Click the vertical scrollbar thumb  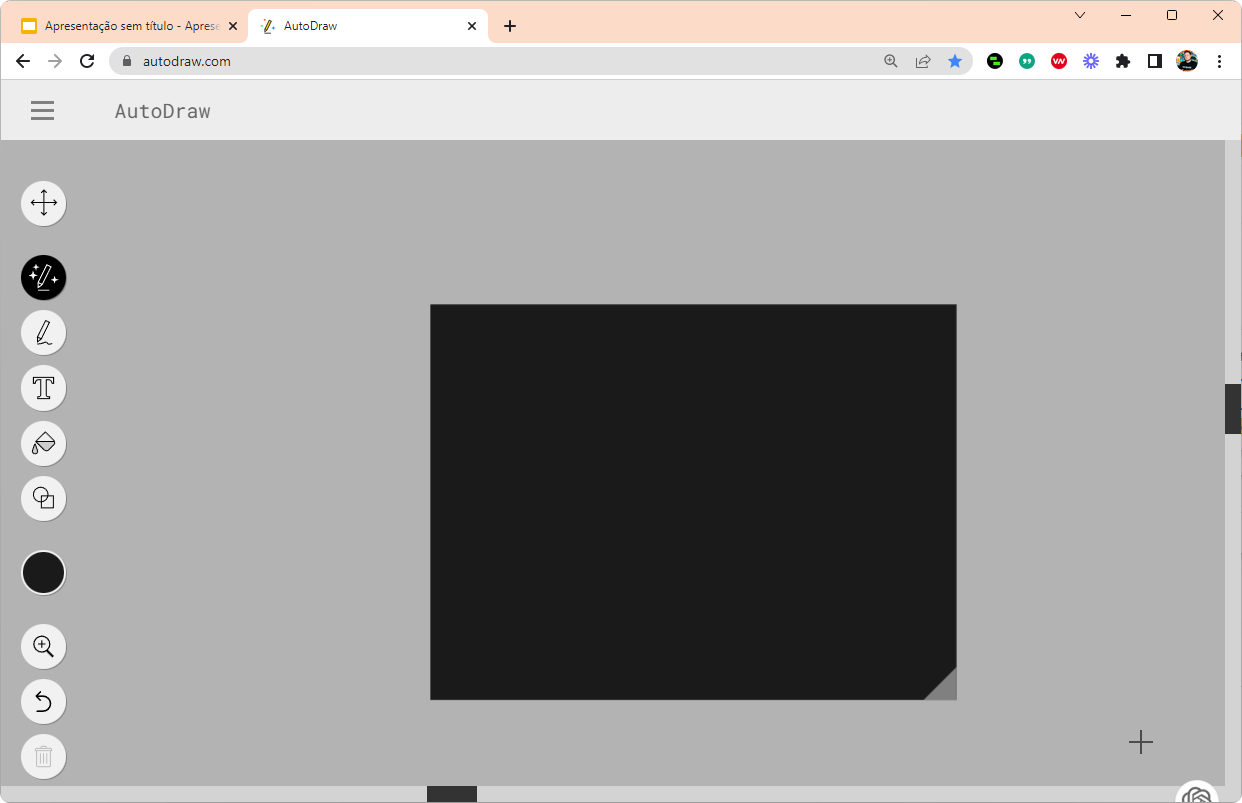pyautogui.click(x=1233, y=409)
